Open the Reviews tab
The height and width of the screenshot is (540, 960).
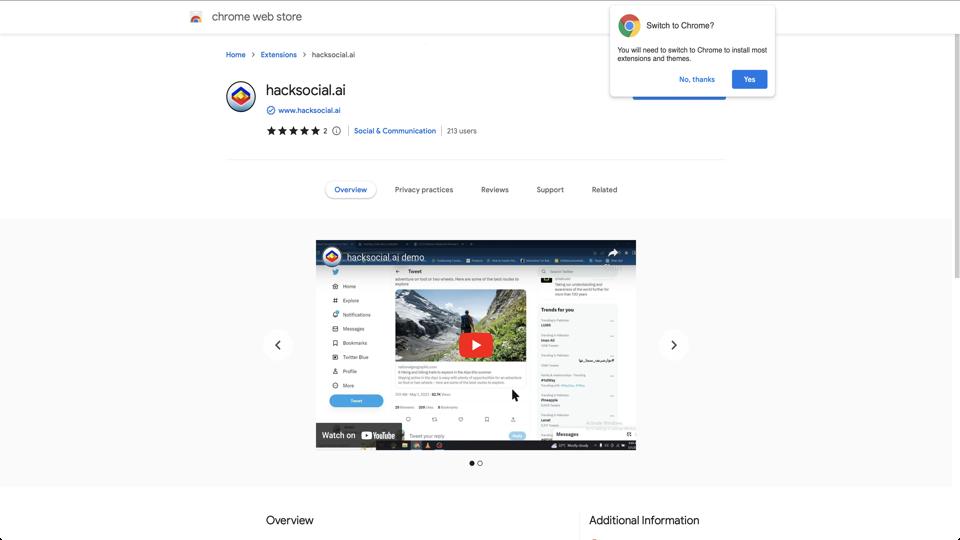[494, 190]
